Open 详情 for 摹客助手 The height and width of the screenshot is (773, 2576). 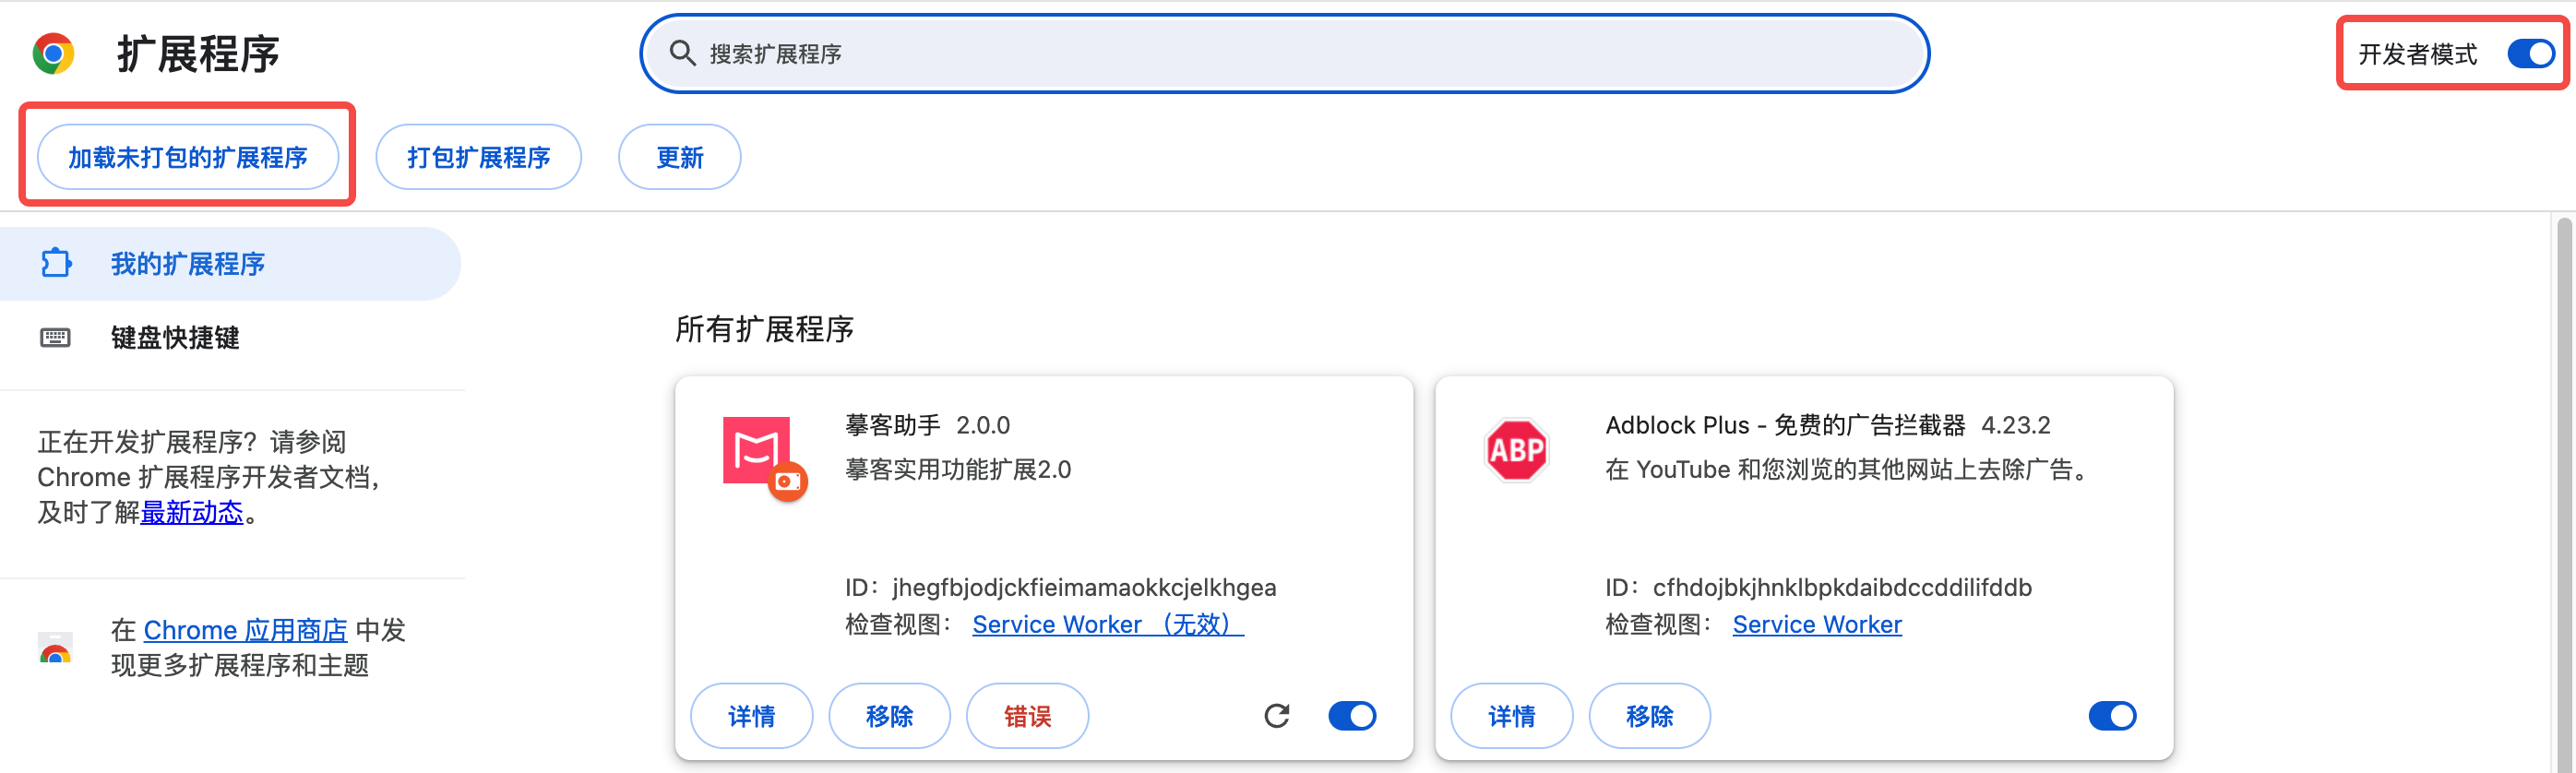pyautogui.click(x=751, y=716)
